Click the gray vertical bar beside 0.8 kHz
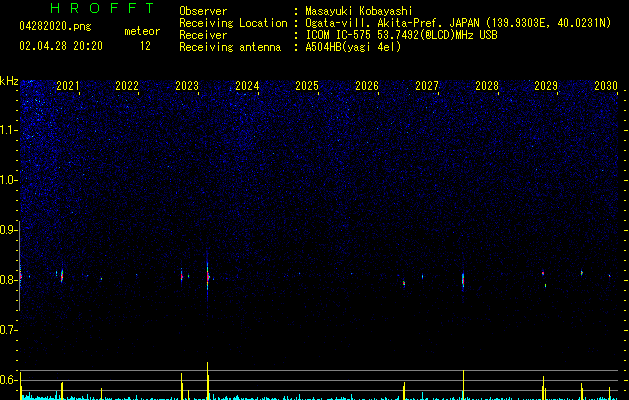This screenshot has width=629, height=400. [19, 266]
